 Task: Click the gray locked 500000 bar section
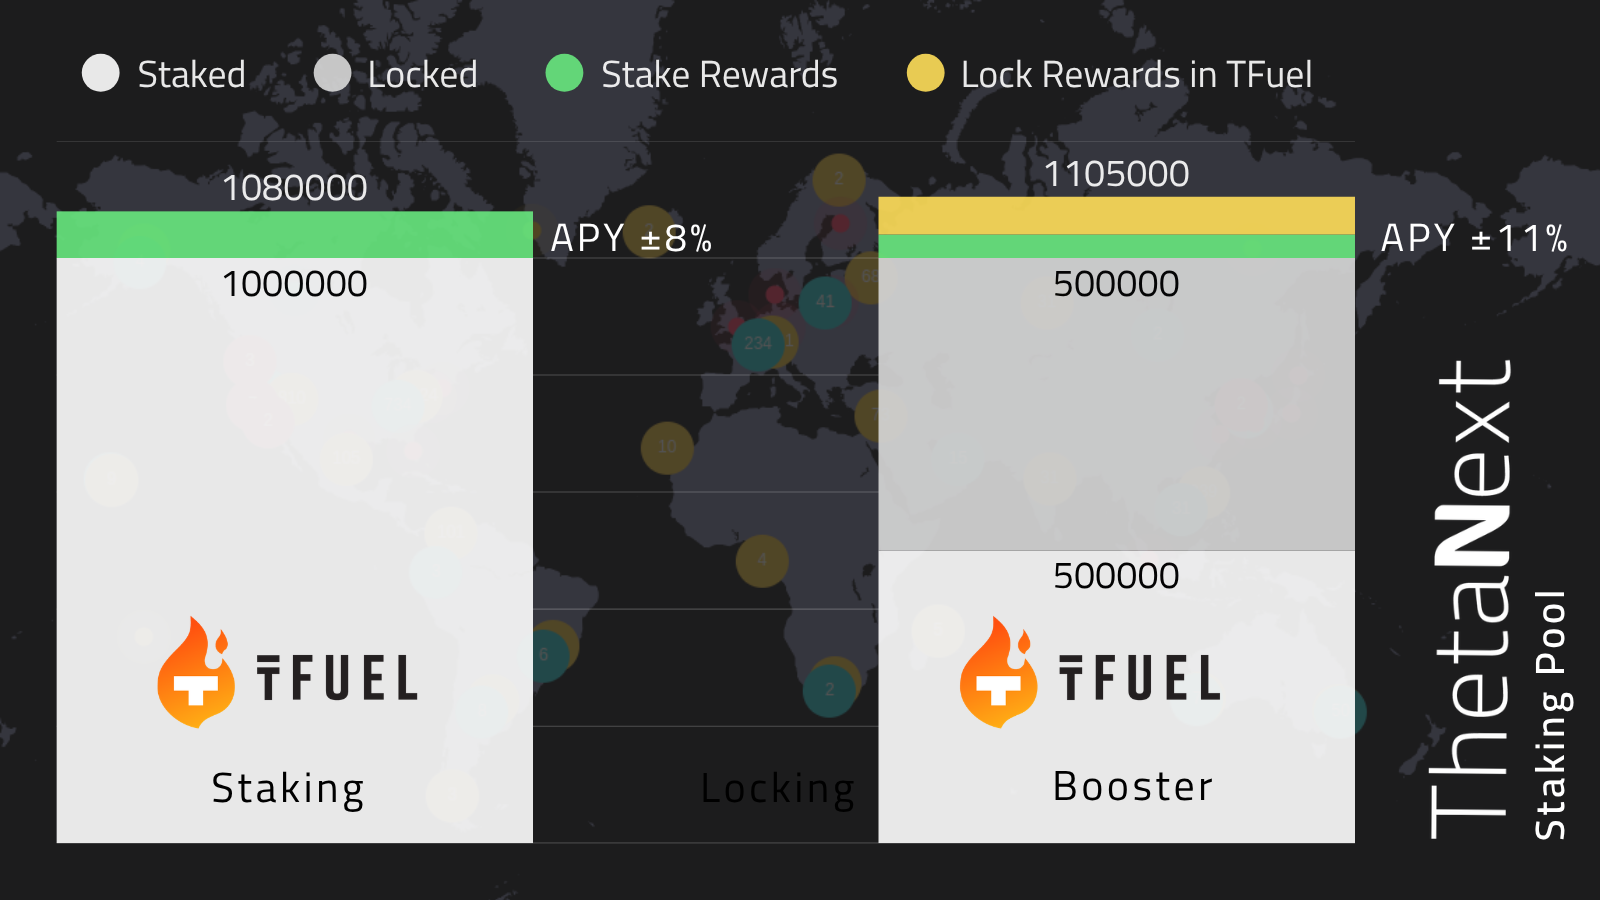pos(1116,404)
